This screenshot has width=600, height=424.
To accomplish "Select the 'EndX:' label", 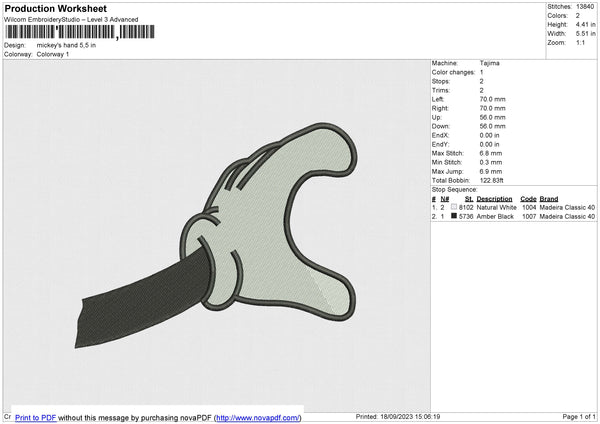I will pos(440,135).
